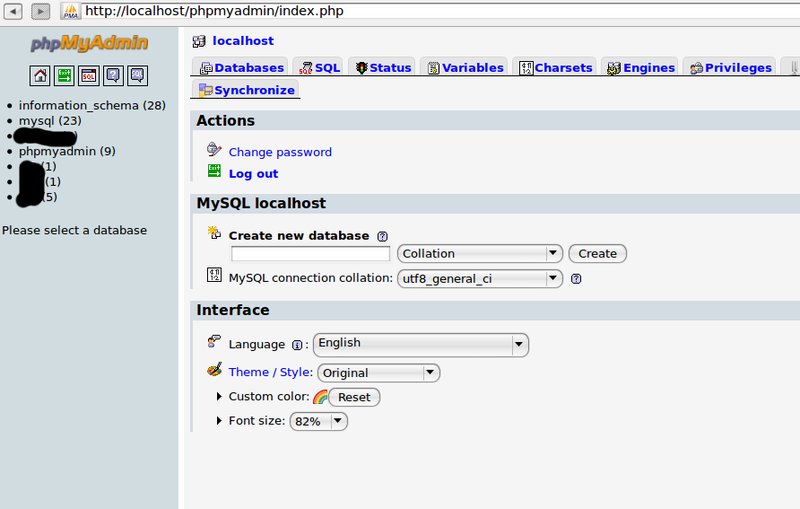Click the Language speech icon

tap(214, 340)
